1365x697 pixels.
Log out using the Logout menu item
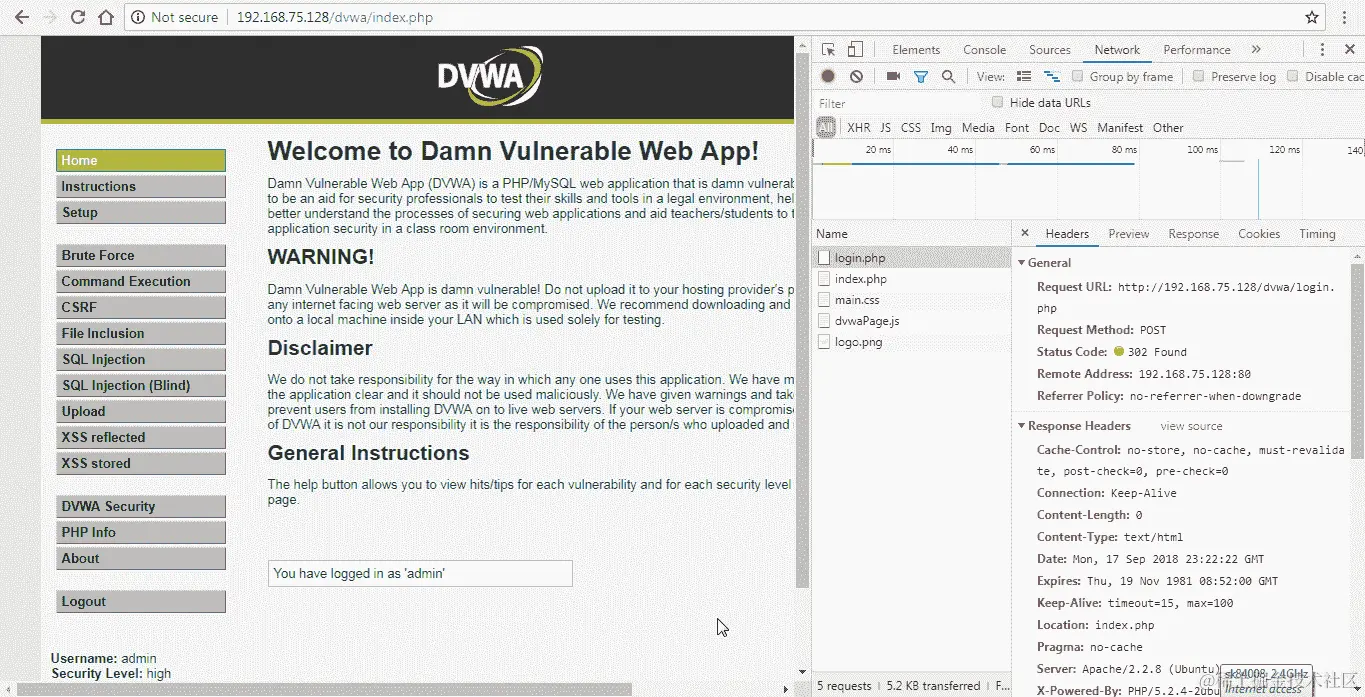pyautogui.click(x=141, y=601)
